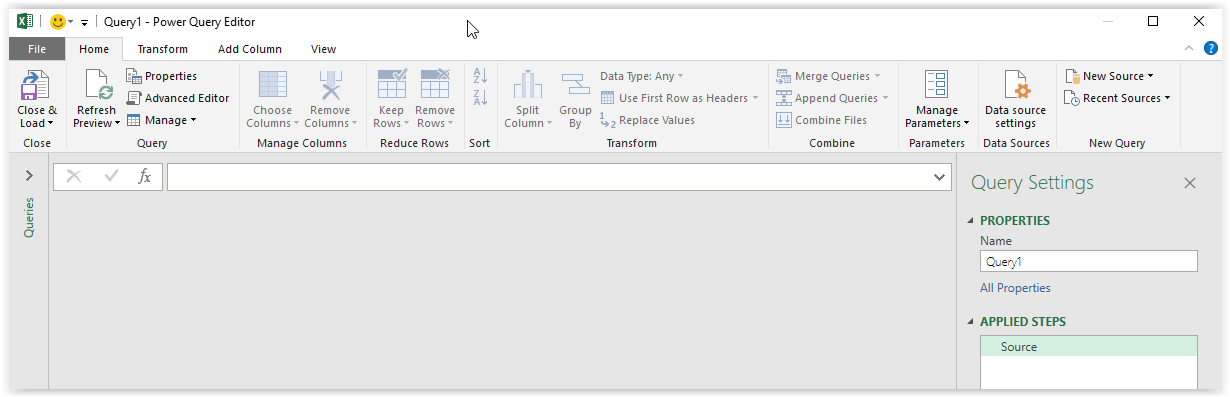This screenshot has width=1230, height=397.
Task: Sort ascending with the A-Z icon
Action: tap(480, 76)
